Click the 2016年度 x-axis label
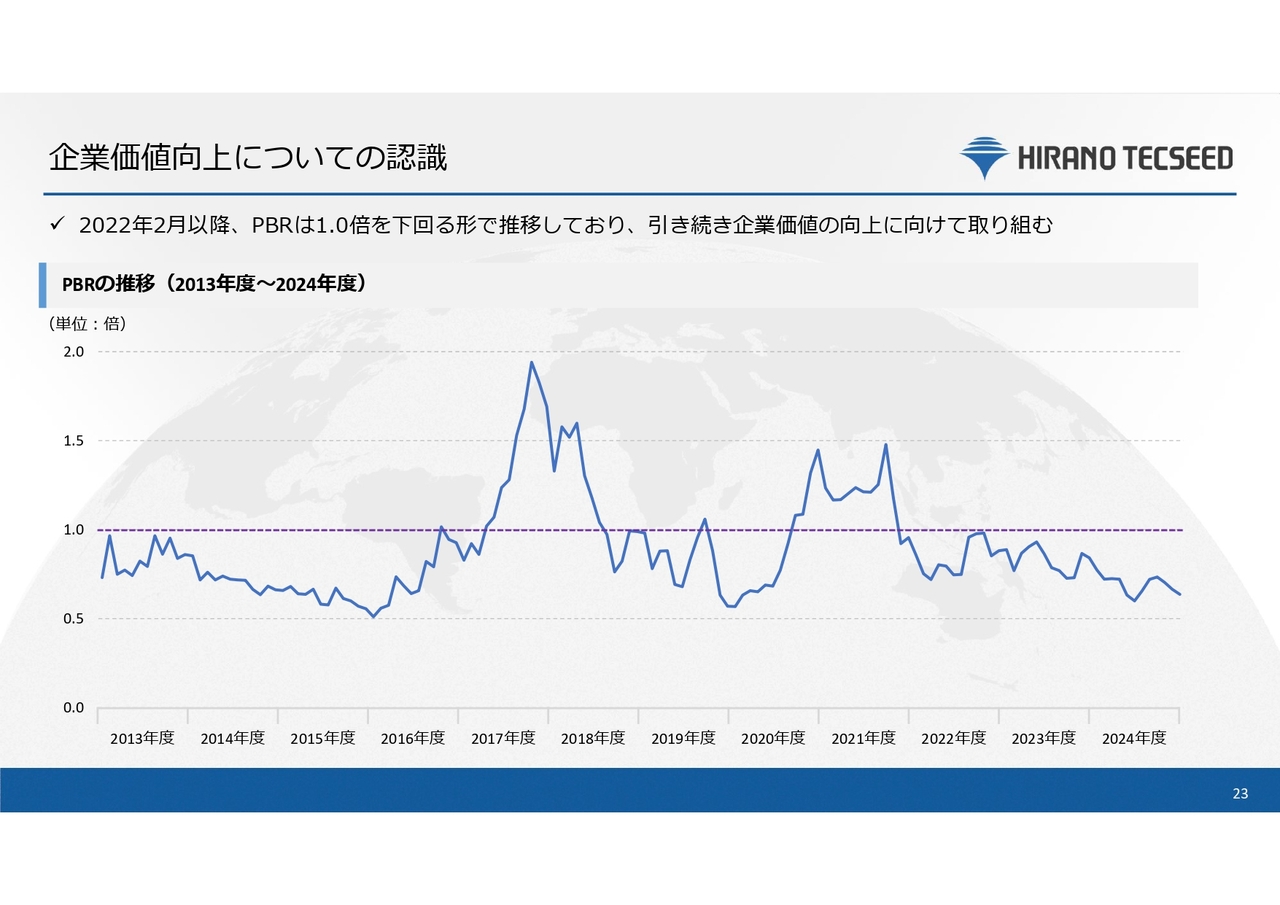Viewport: 1280px width, 905px height. tap(412, 738)
